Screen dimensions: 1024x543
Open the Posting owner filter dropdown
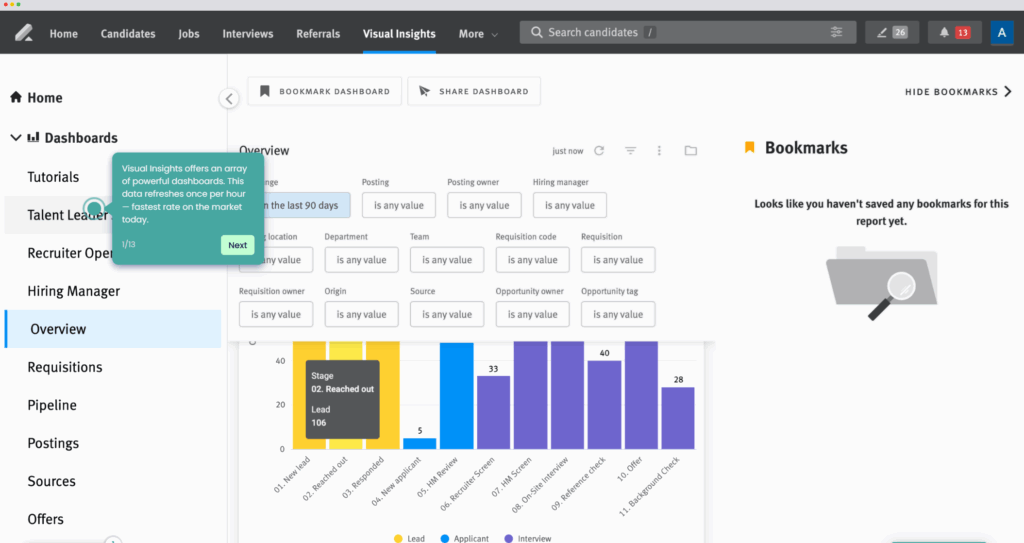click(484, 205)
